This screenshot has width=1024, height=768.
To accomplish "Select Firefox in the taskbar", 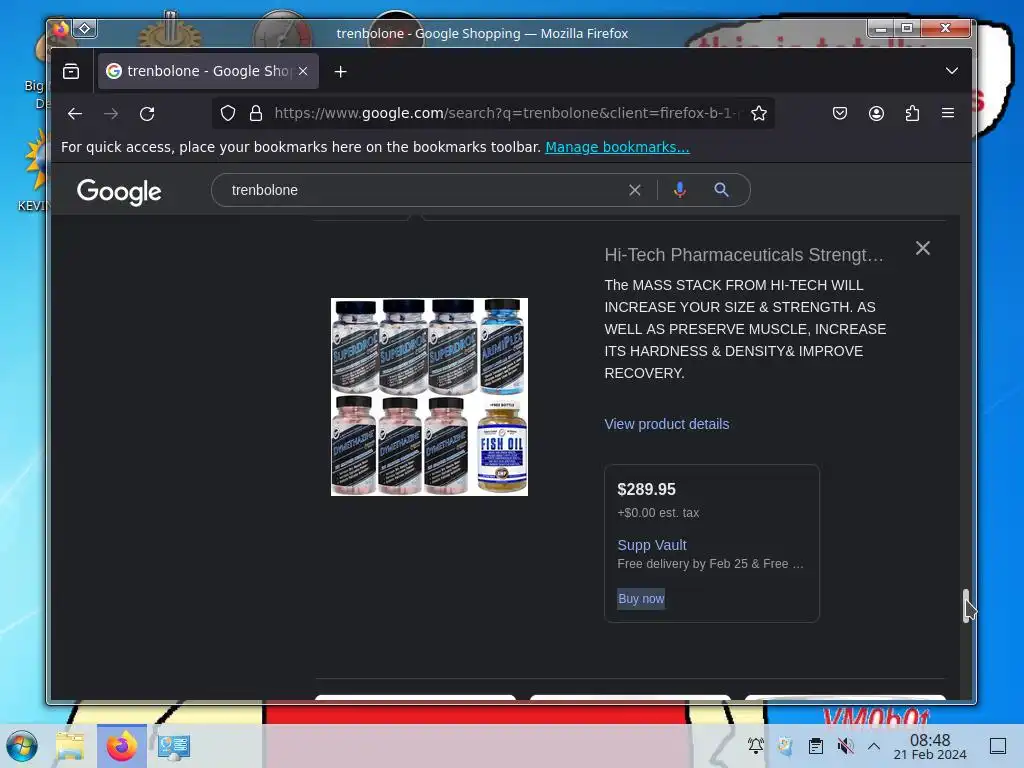I will coord(121,746).
